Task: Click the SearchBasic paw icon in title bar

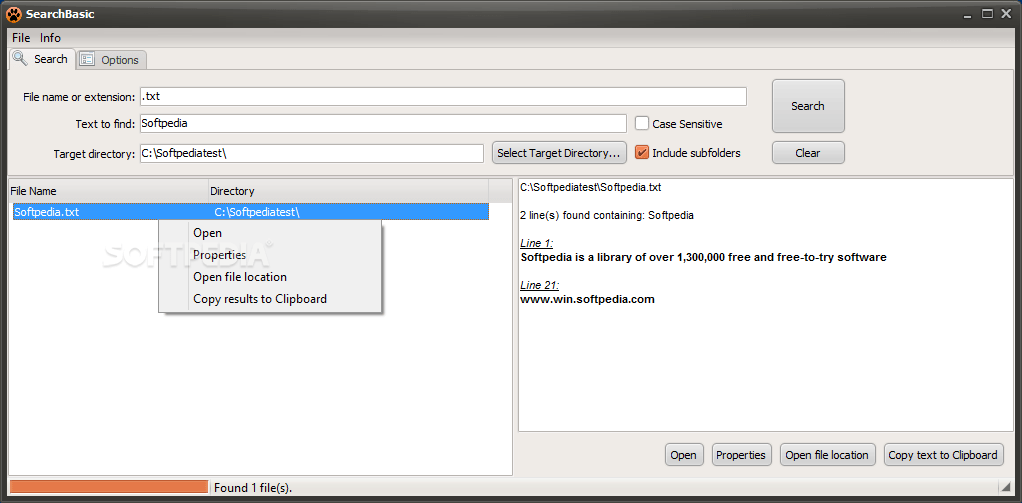Action: pyautogui.click(x=13, y=14)
